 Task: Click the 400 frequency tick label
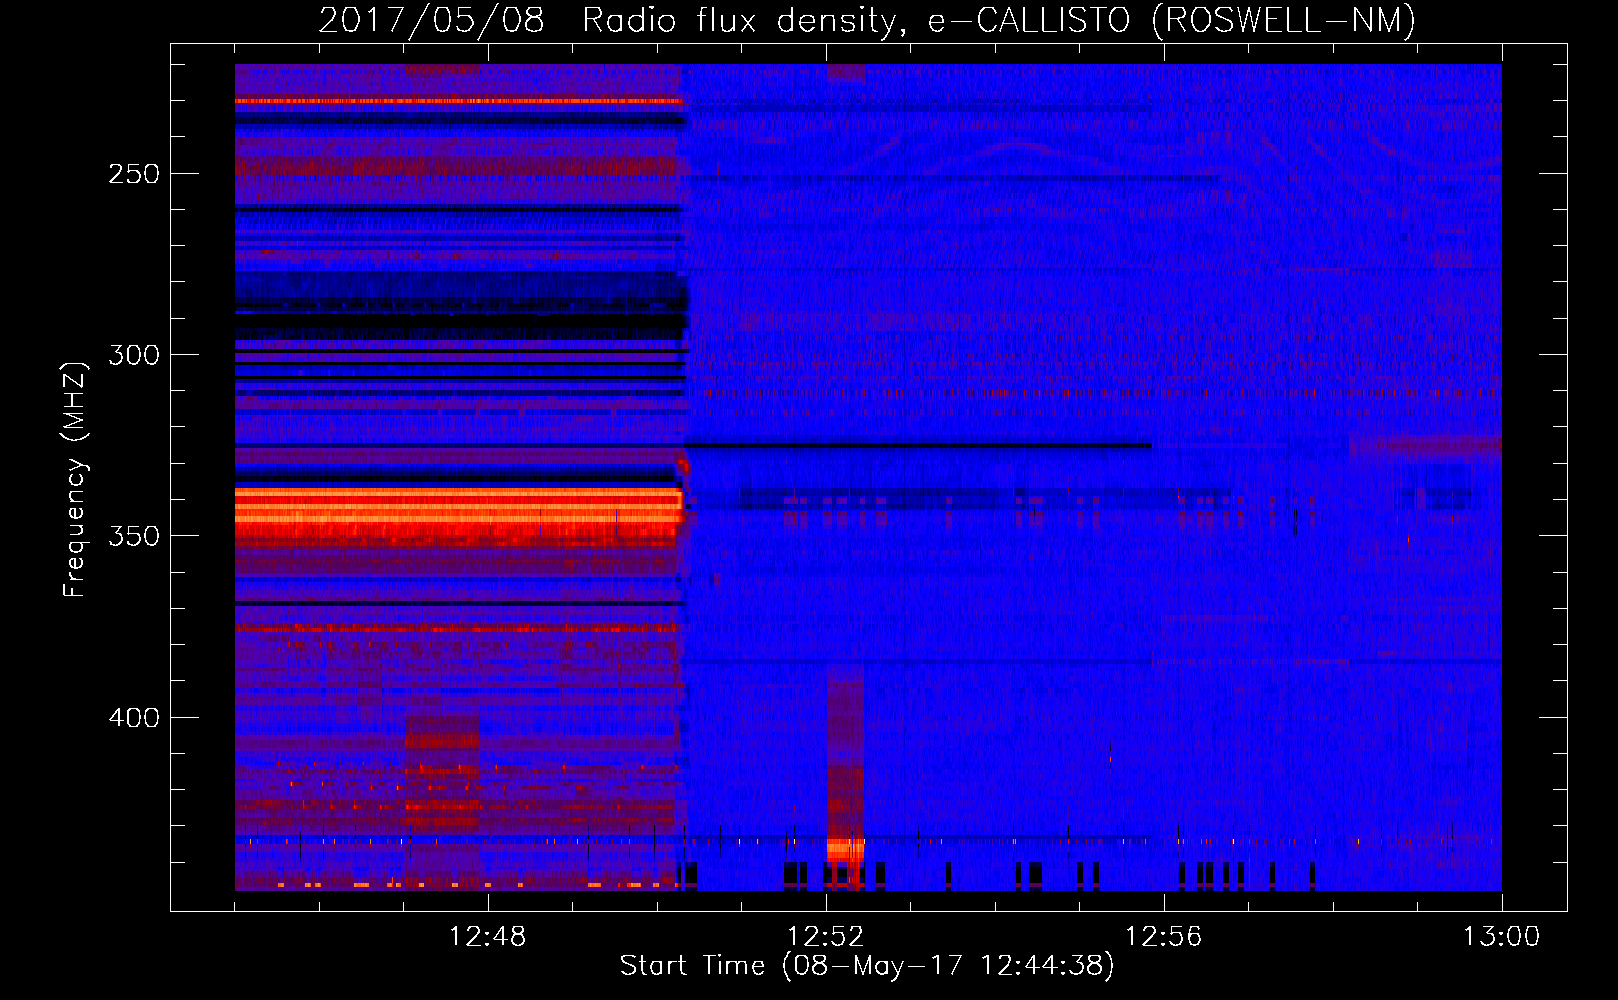[134, 718]
